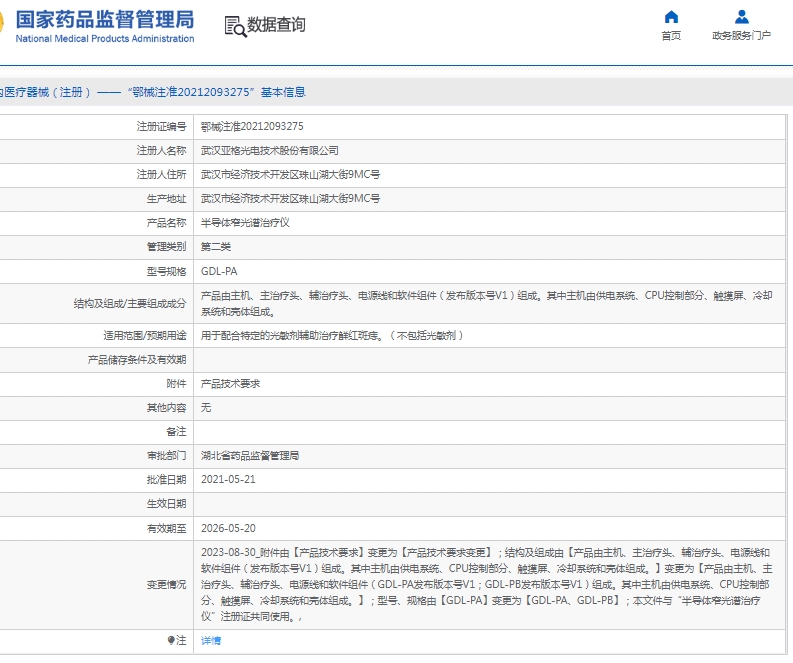Go to 首页 link

pyautogui.click(x=671, y=35)
